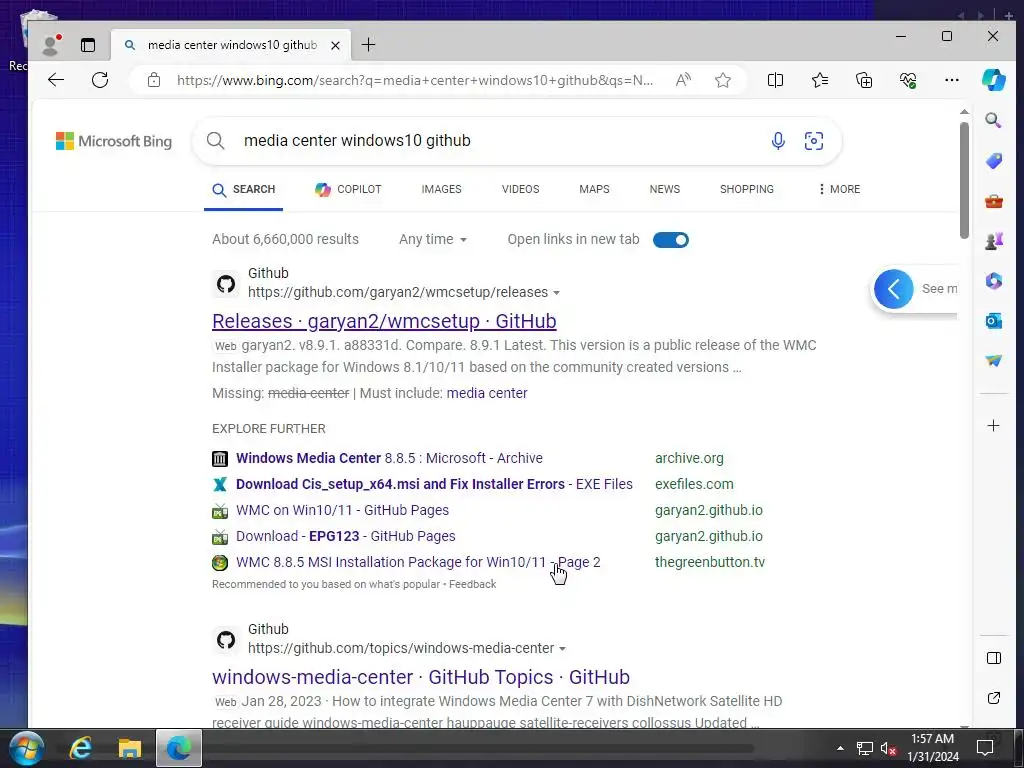Open sidebar Shopping tag icon
Screen dimensions: 1024x768
tap(993, 161)
